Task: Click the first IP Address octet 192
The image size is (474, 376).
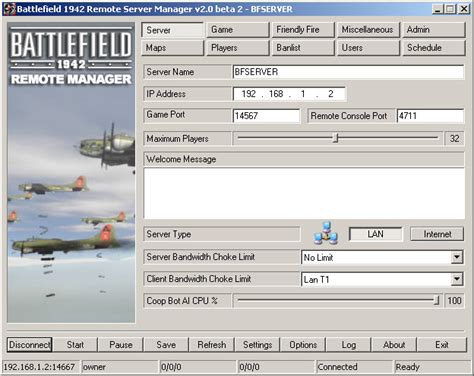Action: click(x=249, y=94)
